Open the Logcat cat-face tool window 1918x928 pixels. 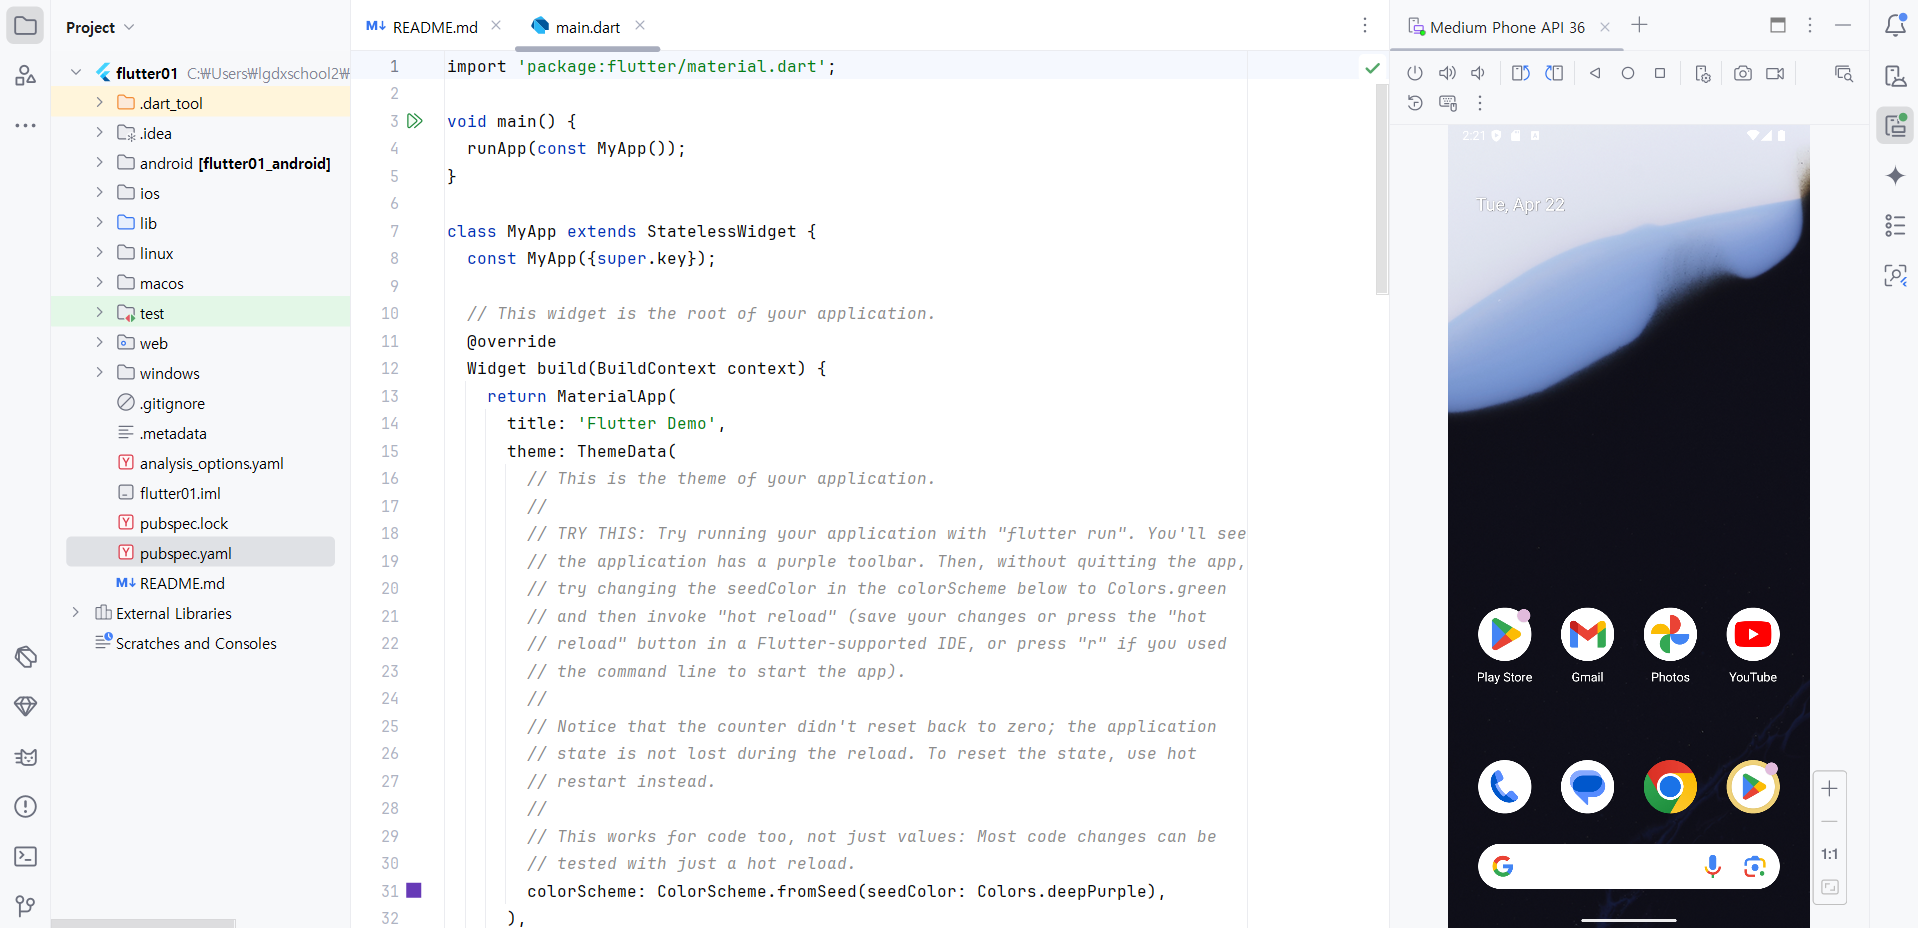(26, 757)
